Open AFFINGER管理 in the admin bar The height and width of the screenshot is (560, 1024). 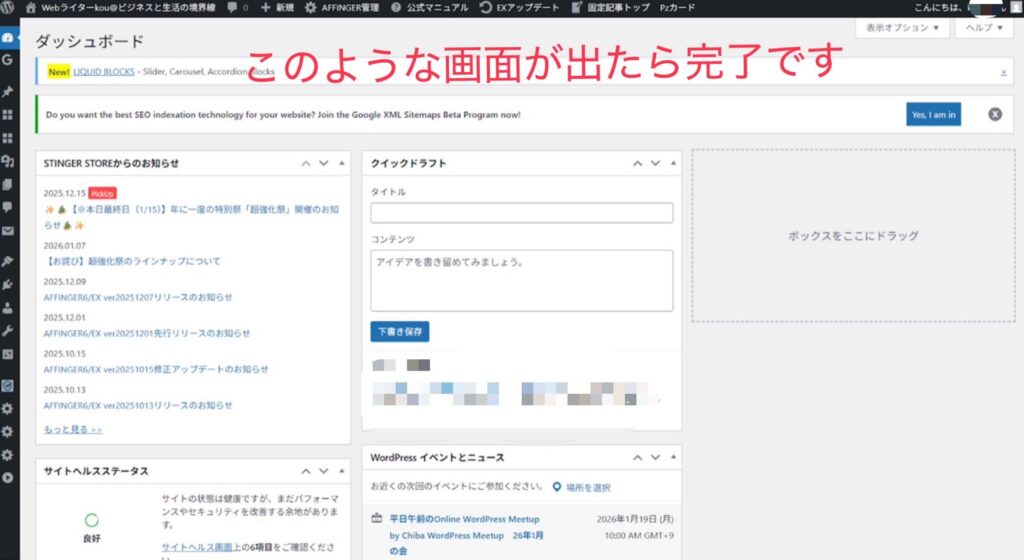point(342,7)
